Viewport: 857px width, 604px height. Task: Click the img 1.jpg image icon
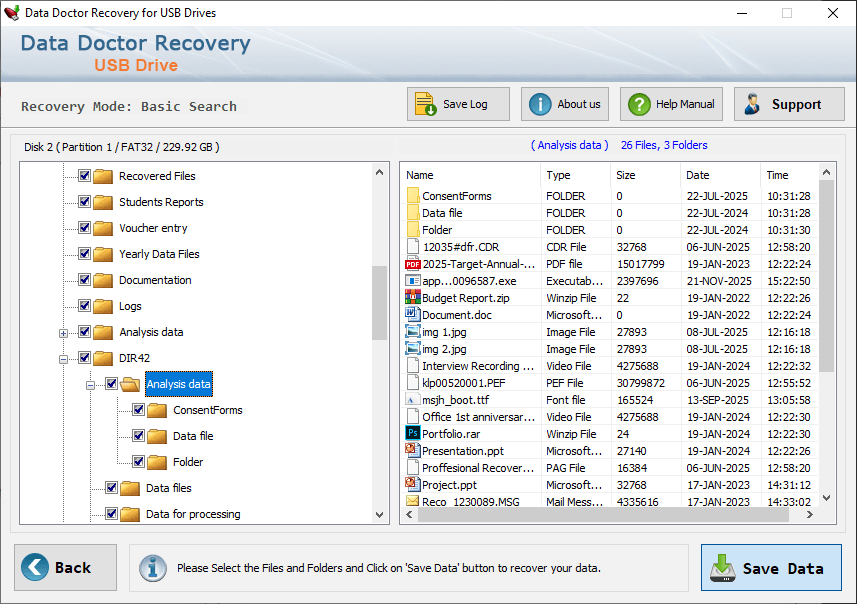point(413,332)
